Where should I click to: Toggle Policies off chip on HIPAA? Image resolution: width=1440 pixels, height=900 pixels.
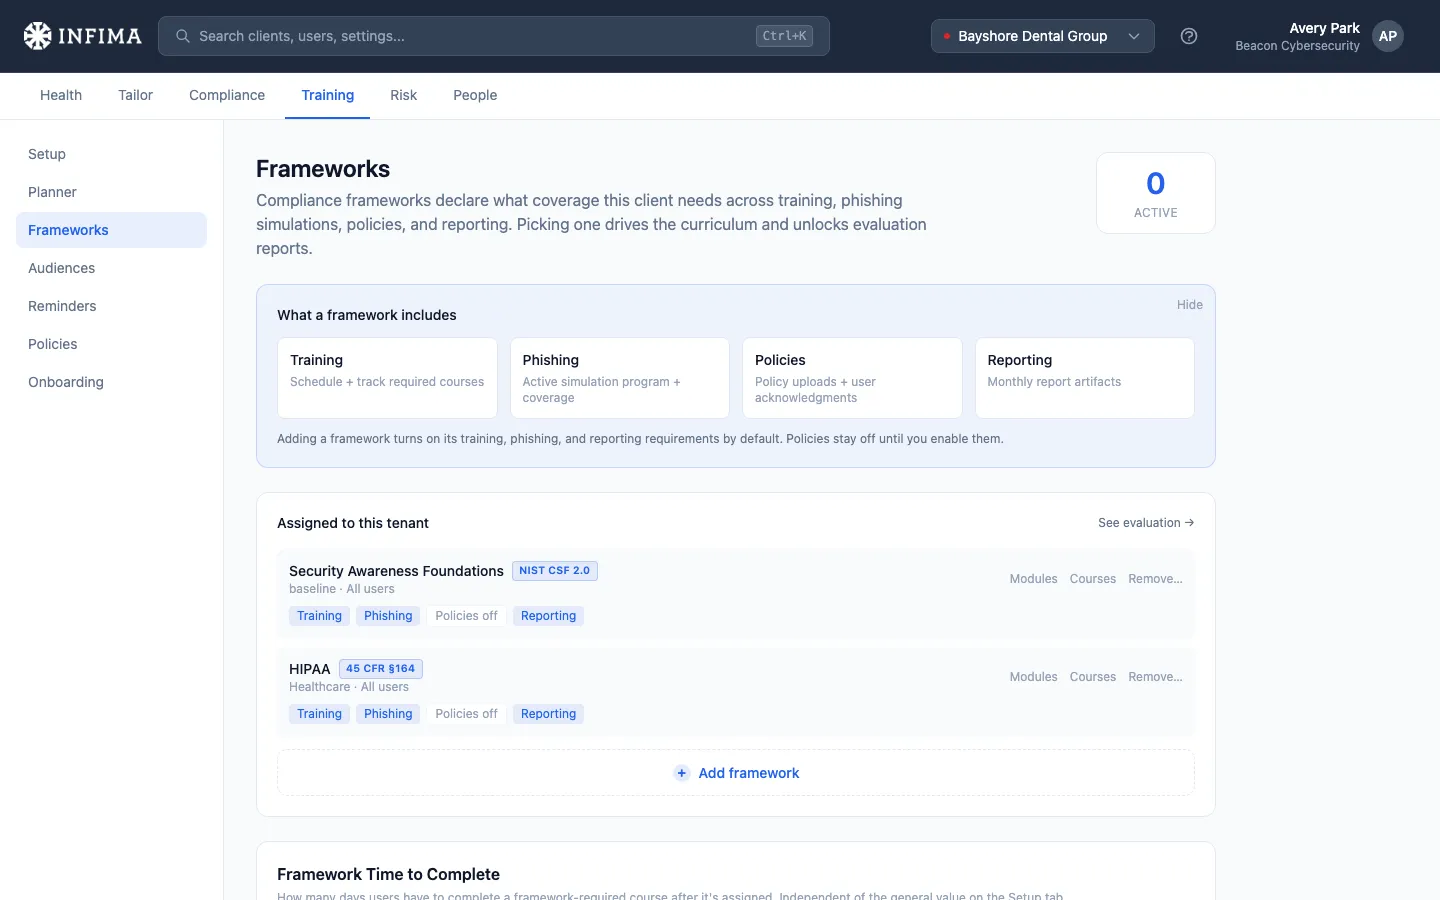466,714
